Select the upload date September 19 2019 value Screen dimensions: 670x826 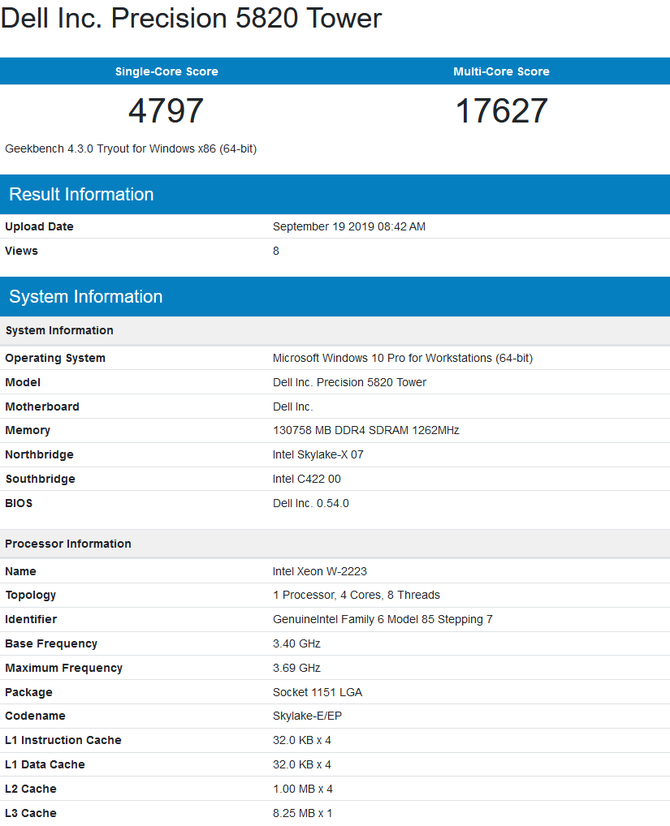349,227
